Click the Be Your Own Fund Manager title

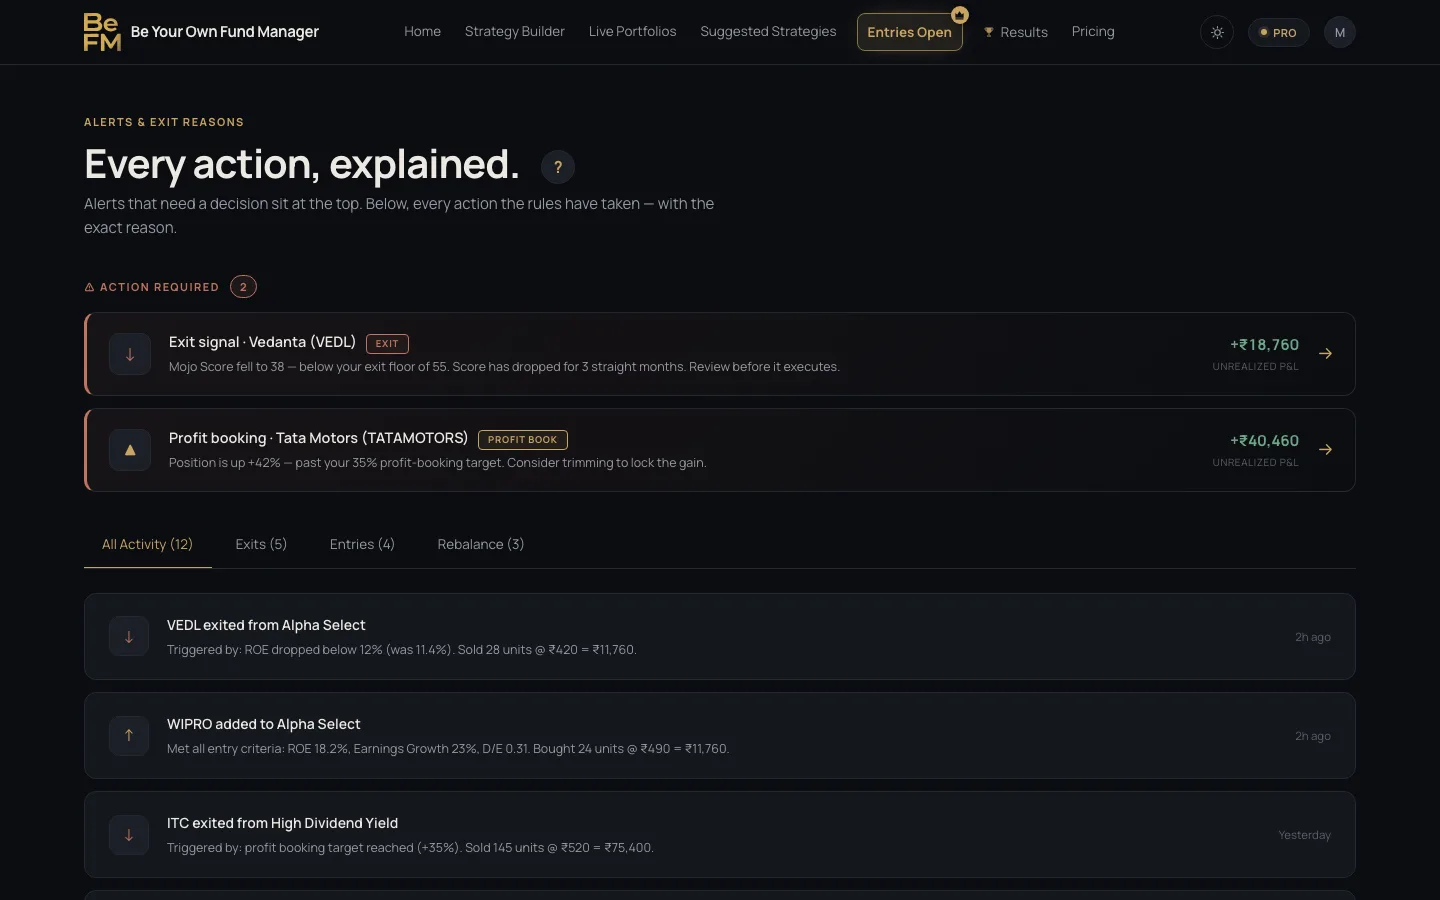225,32
